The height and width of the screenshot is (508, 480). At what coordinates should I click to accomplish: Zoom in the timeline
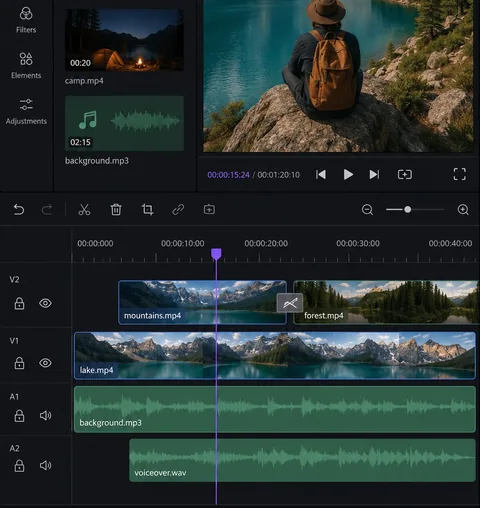[x=463, y=210]
